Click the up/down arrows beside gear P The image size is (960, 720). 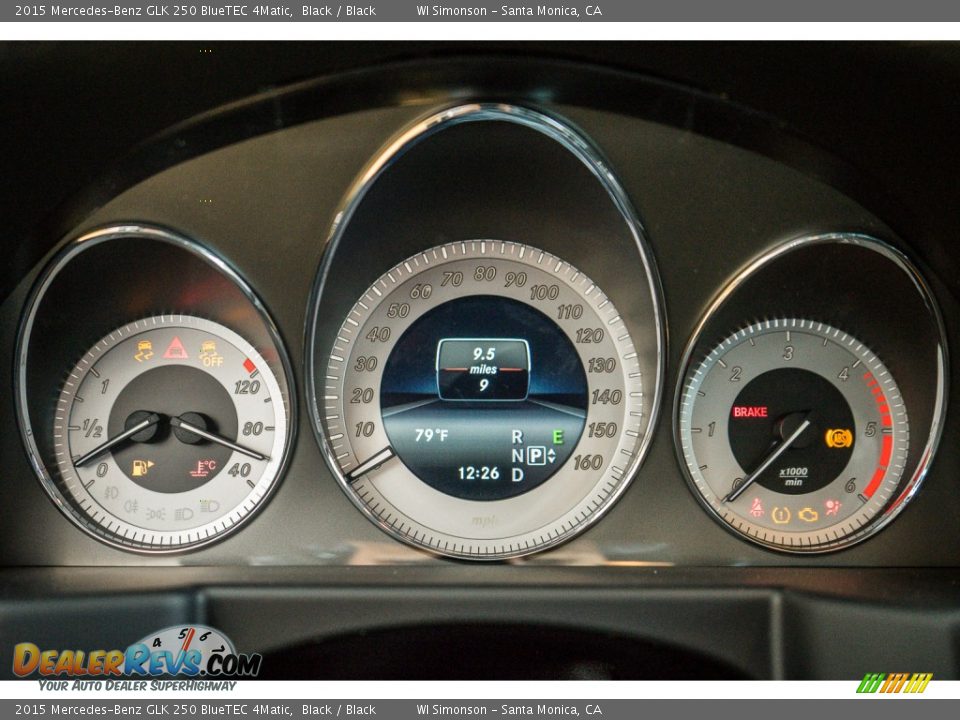coord(551,456)
